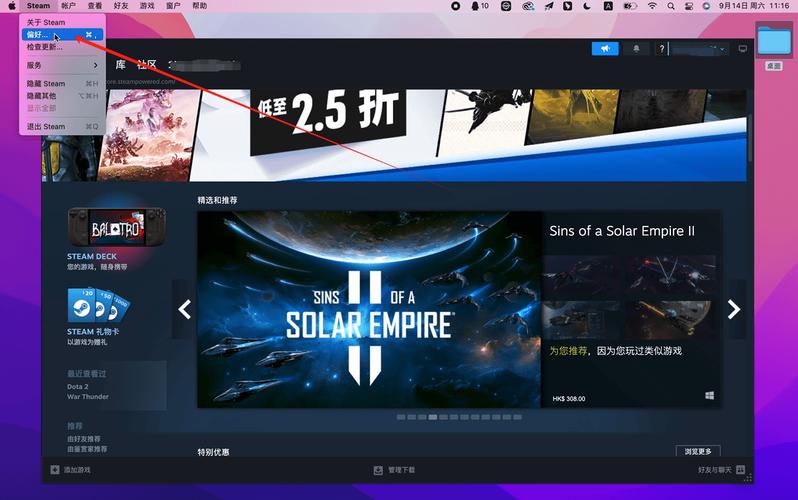Open the Sins of a Solar Empire II capsule image
The image size is (798, 500).
369,309
